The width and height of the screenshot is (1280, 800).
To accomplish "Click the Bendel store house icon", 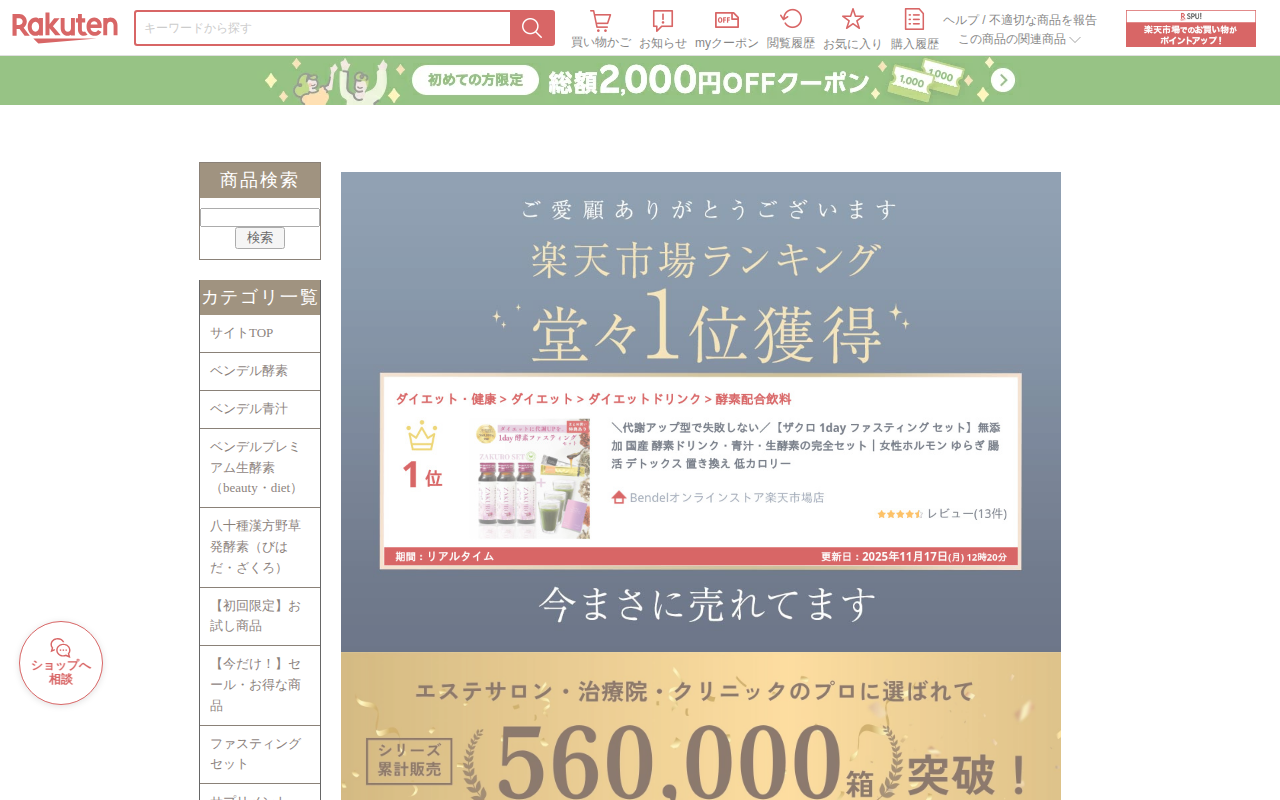I will point(619,497).
